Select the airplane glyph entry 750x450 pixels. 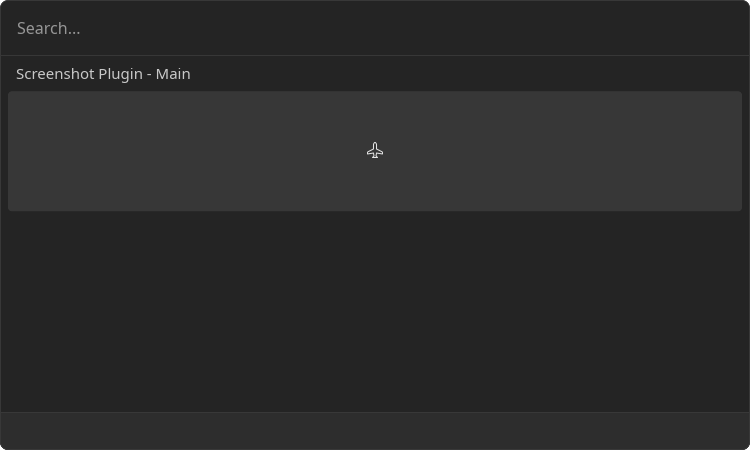point(375,151)
